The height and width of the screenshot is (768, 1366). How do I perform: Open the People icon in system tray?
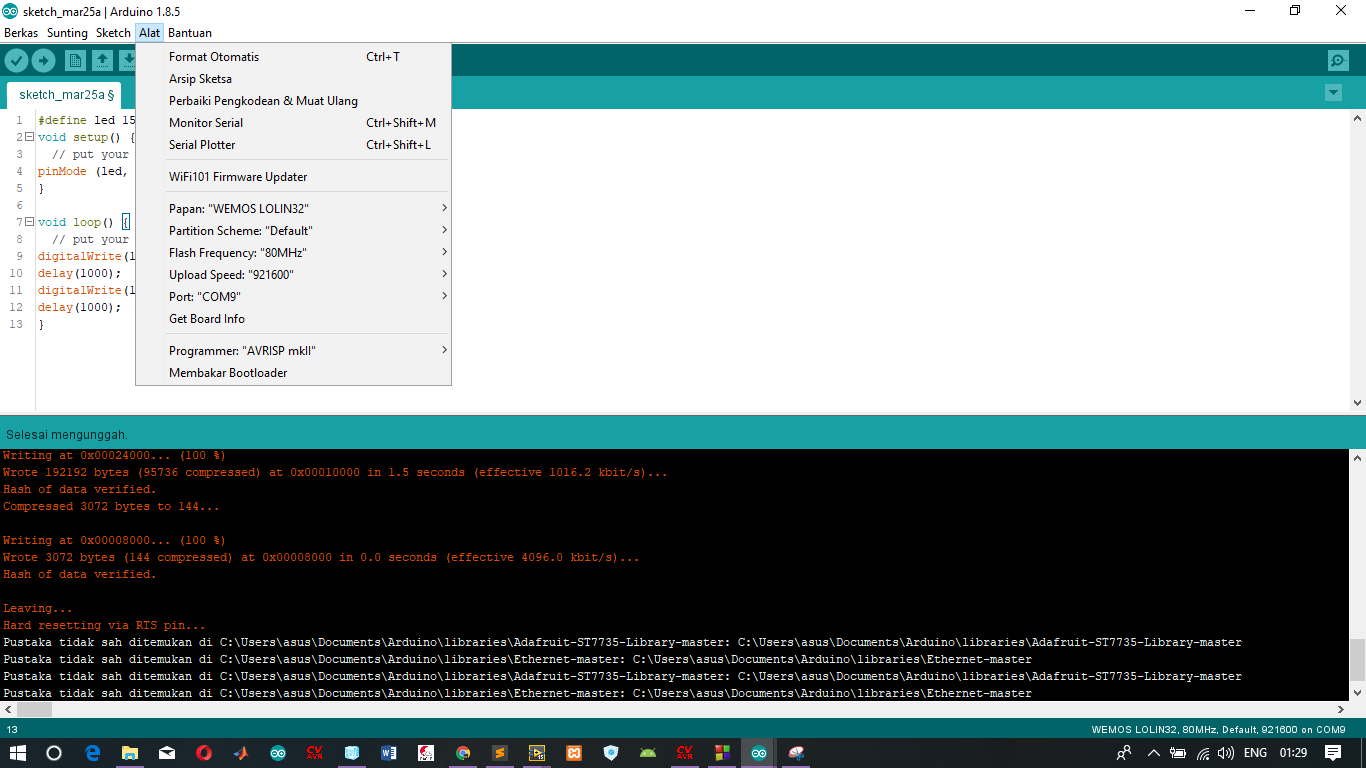pyautogui.click(x=1124, y=753)
